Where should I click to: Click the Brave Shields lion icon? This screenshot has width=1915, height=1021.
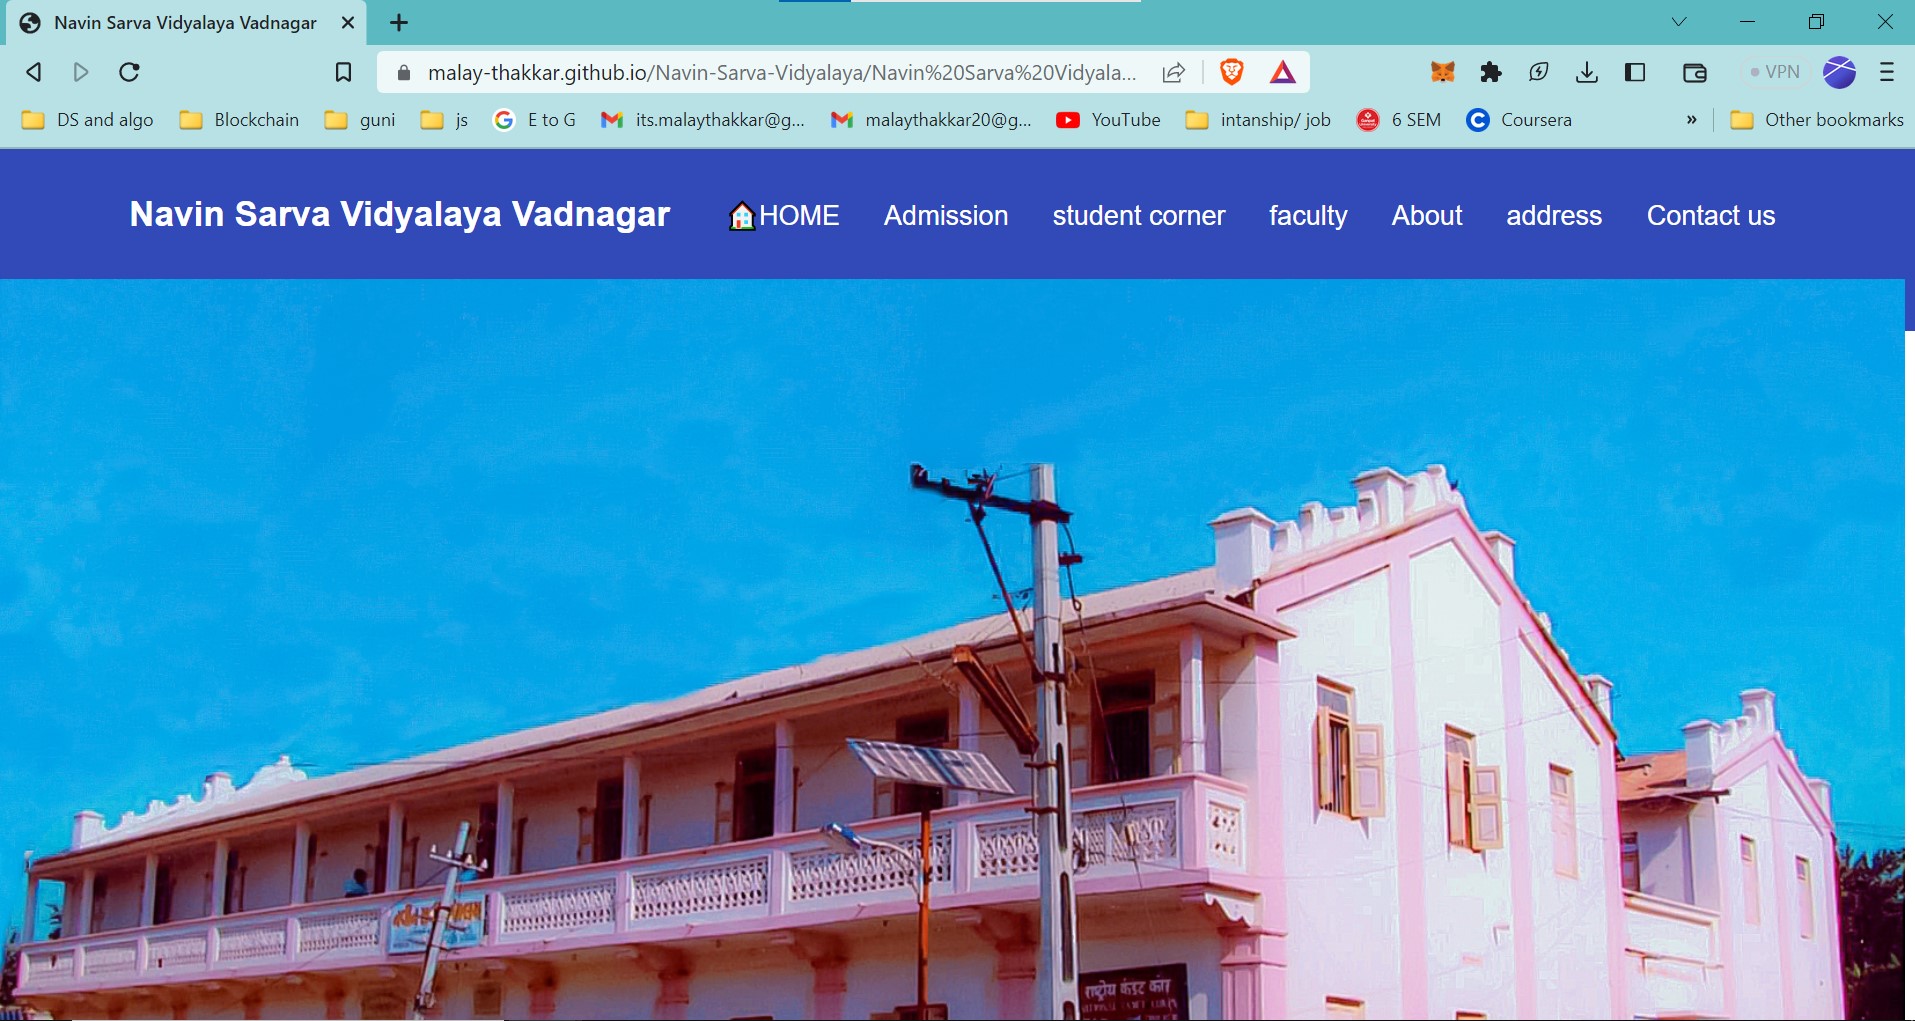tap(1231, 72)
